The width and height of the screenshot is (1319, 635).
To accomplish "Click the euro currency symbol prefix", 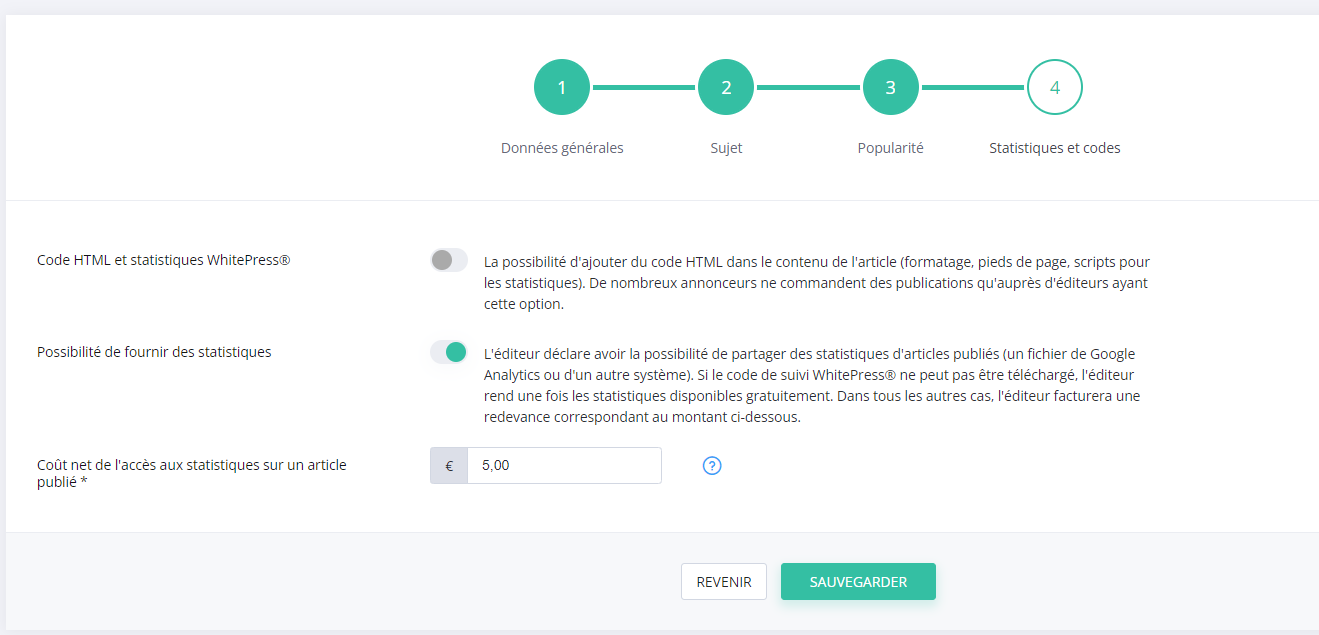I will (x=449, y=466).
